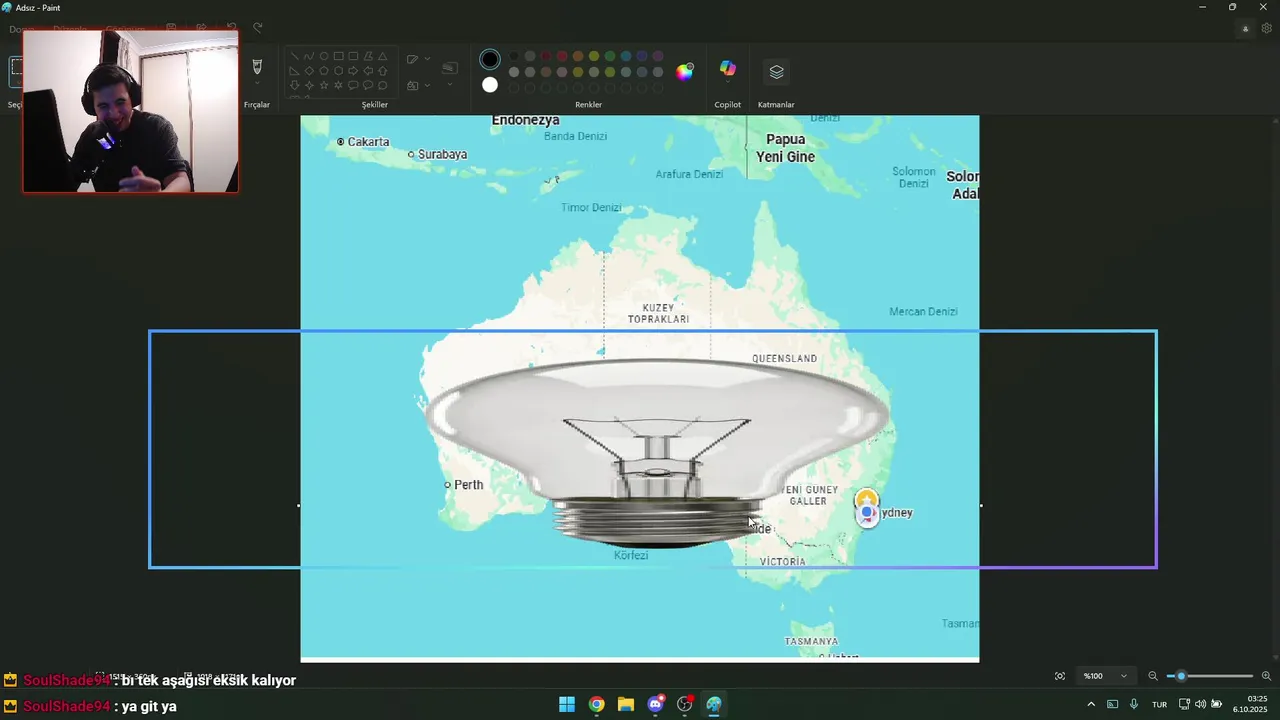Open Discord from taskbar

[x=655, y=704]
